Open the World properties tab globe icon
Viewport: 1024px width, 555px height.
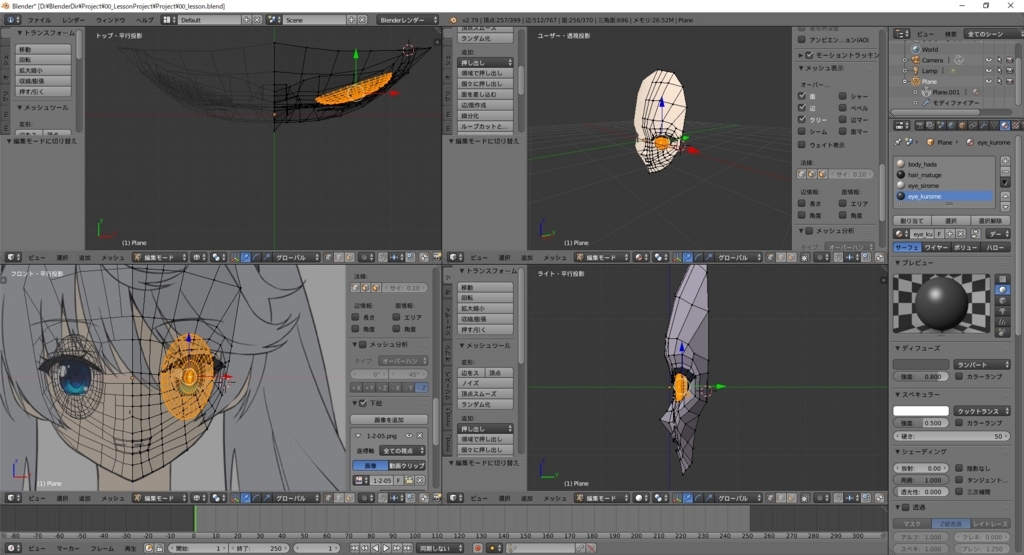click(952, 125)
